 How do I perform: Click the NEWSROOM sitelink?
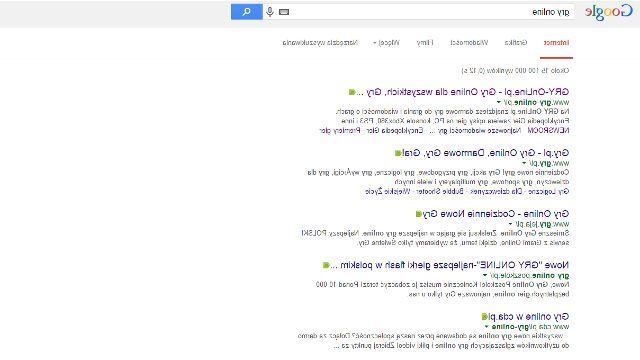point(549,131)
